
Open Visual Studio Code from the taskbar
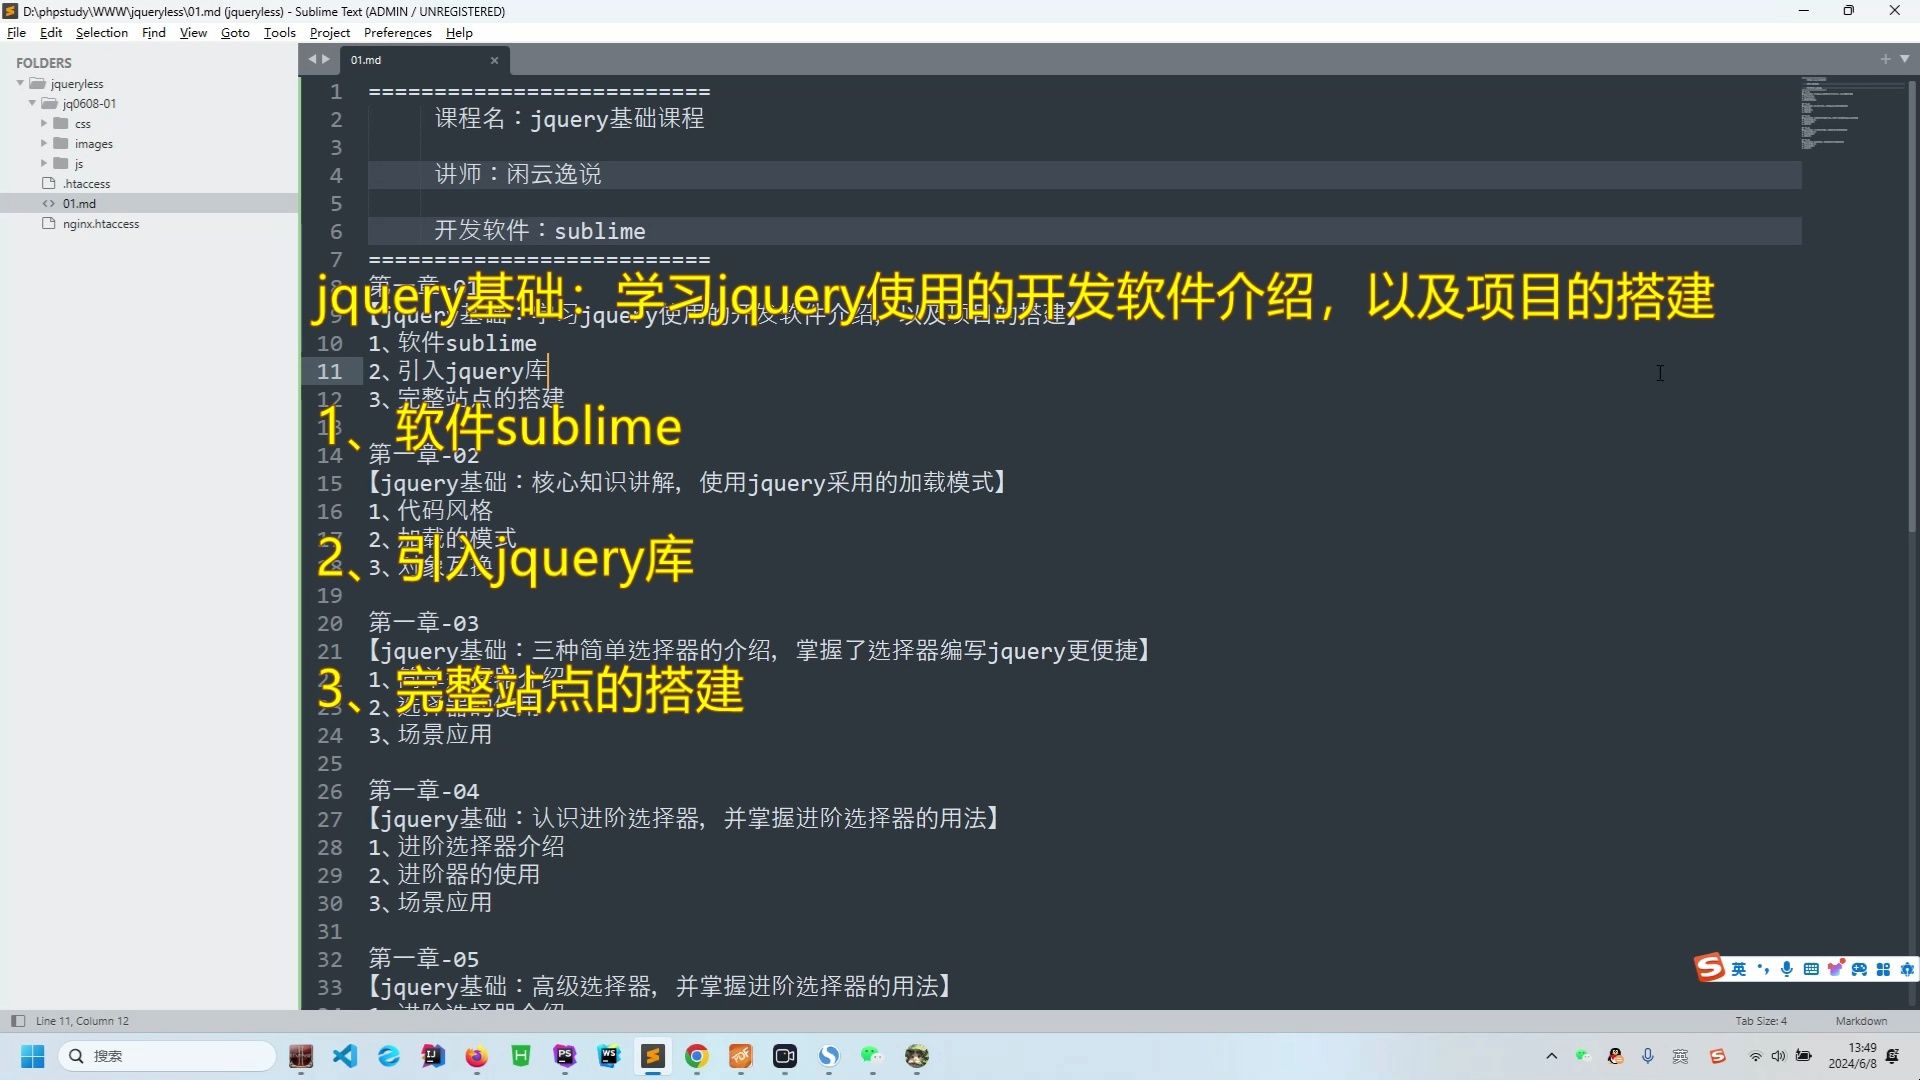pyautogui.click(x=345, y=1057)
